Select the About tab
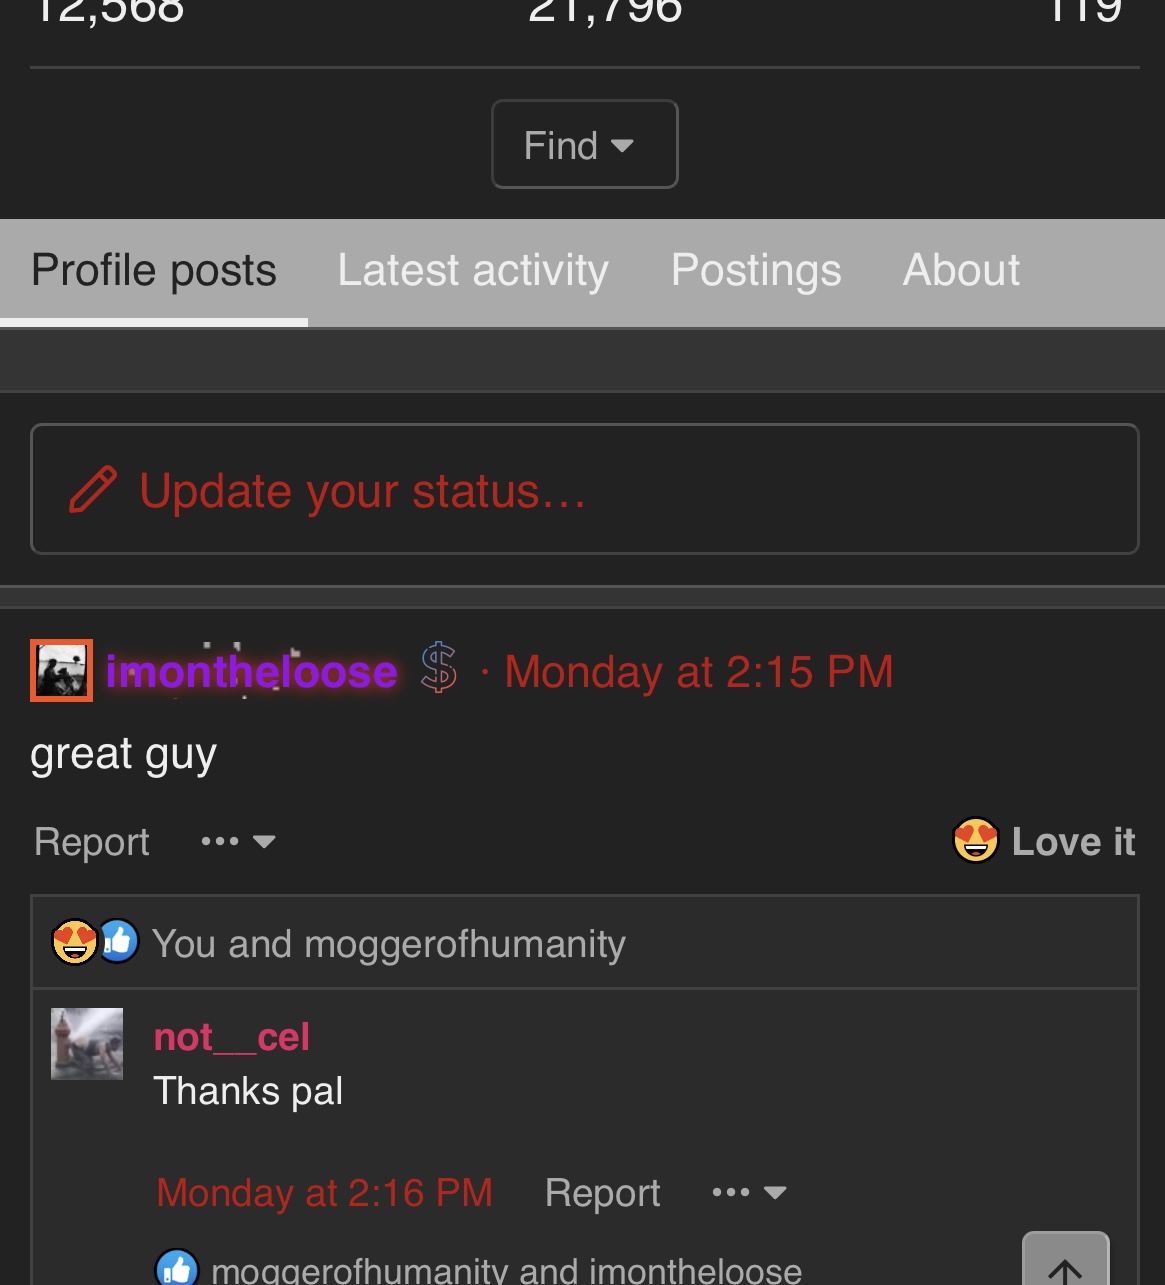 pyautogui.click(x=961, y=271)
